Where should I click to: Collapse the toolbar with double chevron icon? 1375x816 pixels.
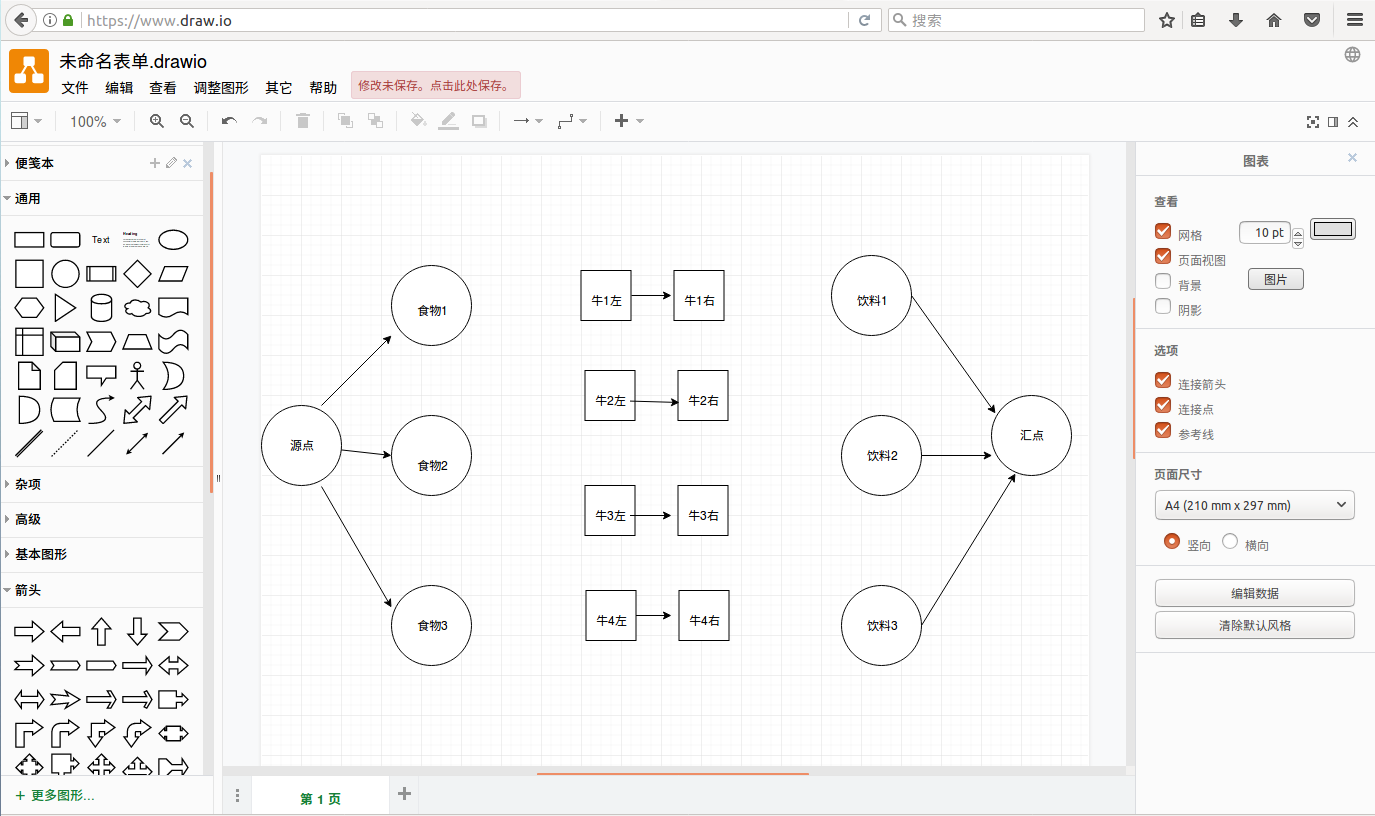(1353, 122)
